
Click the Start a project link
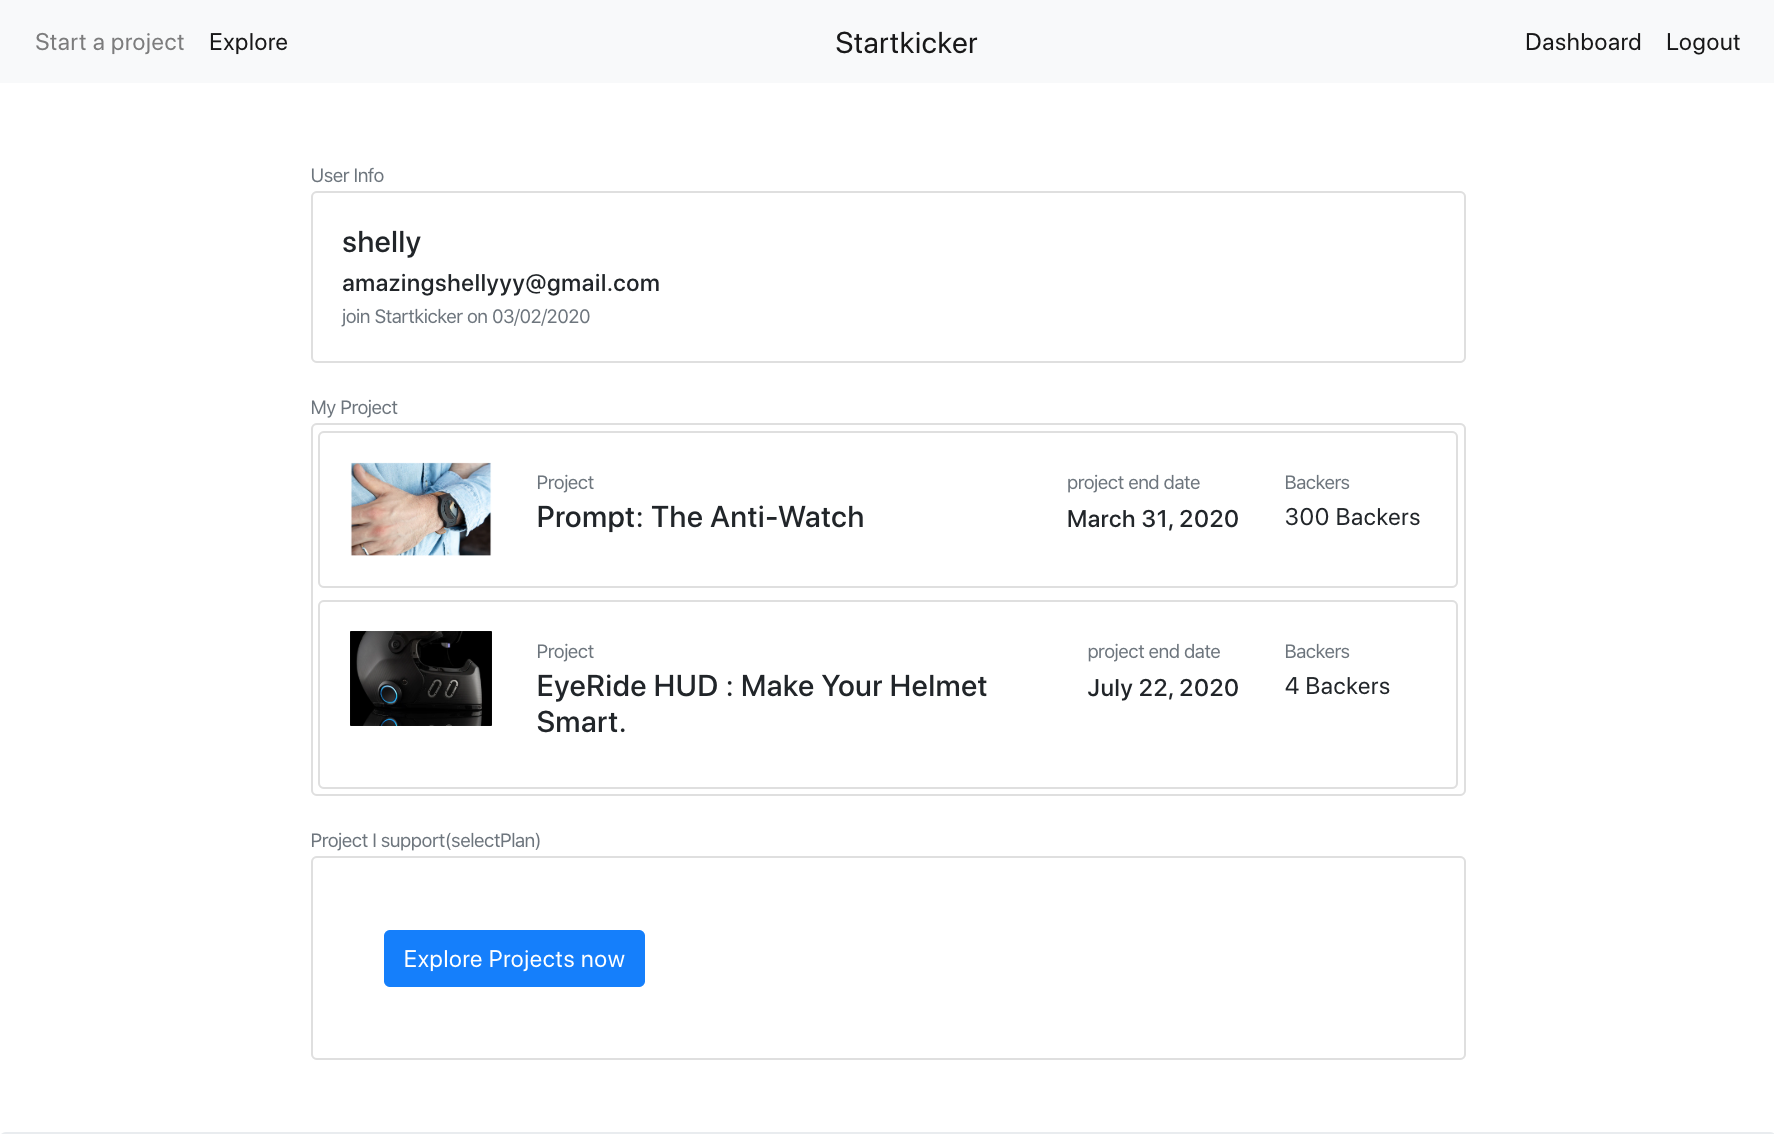(109, 42)
